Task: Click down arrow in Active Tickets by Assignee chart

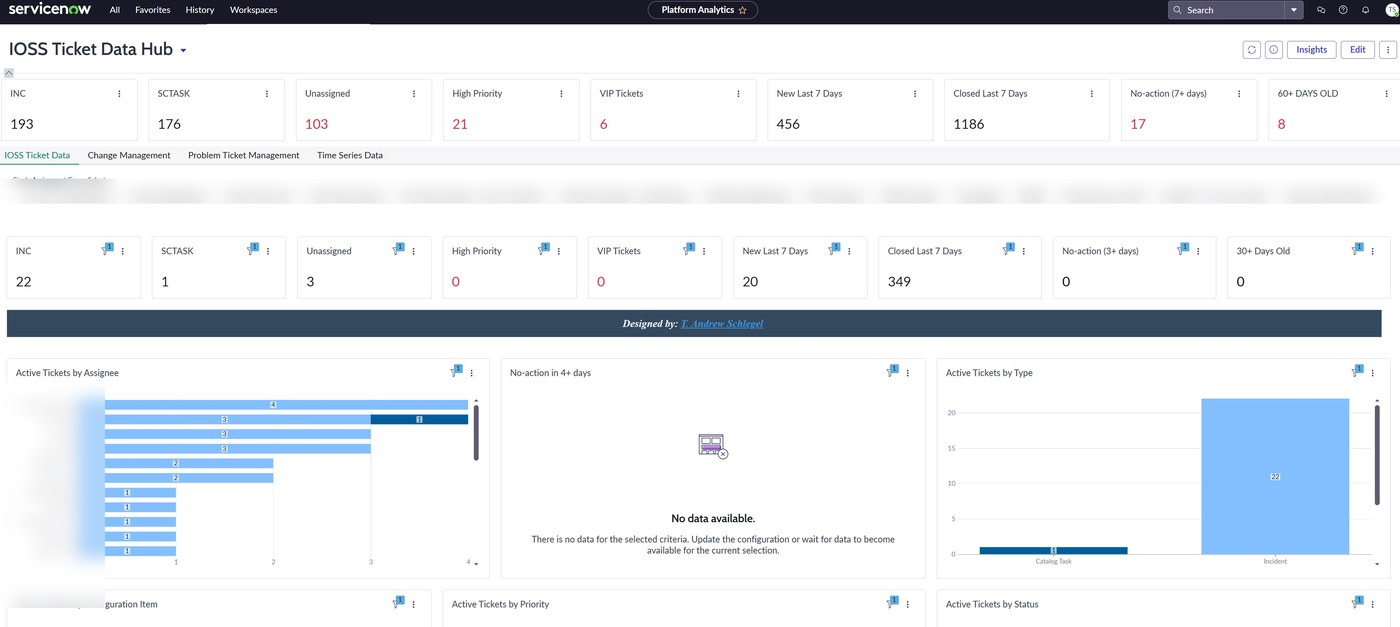Action: 476,564
